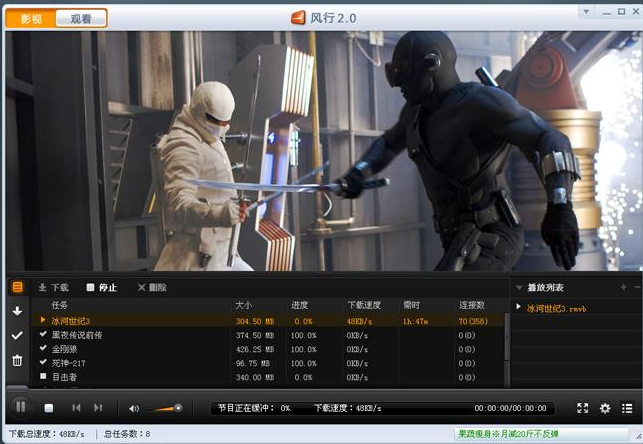Skip to the next track

[x=98, y=408]
